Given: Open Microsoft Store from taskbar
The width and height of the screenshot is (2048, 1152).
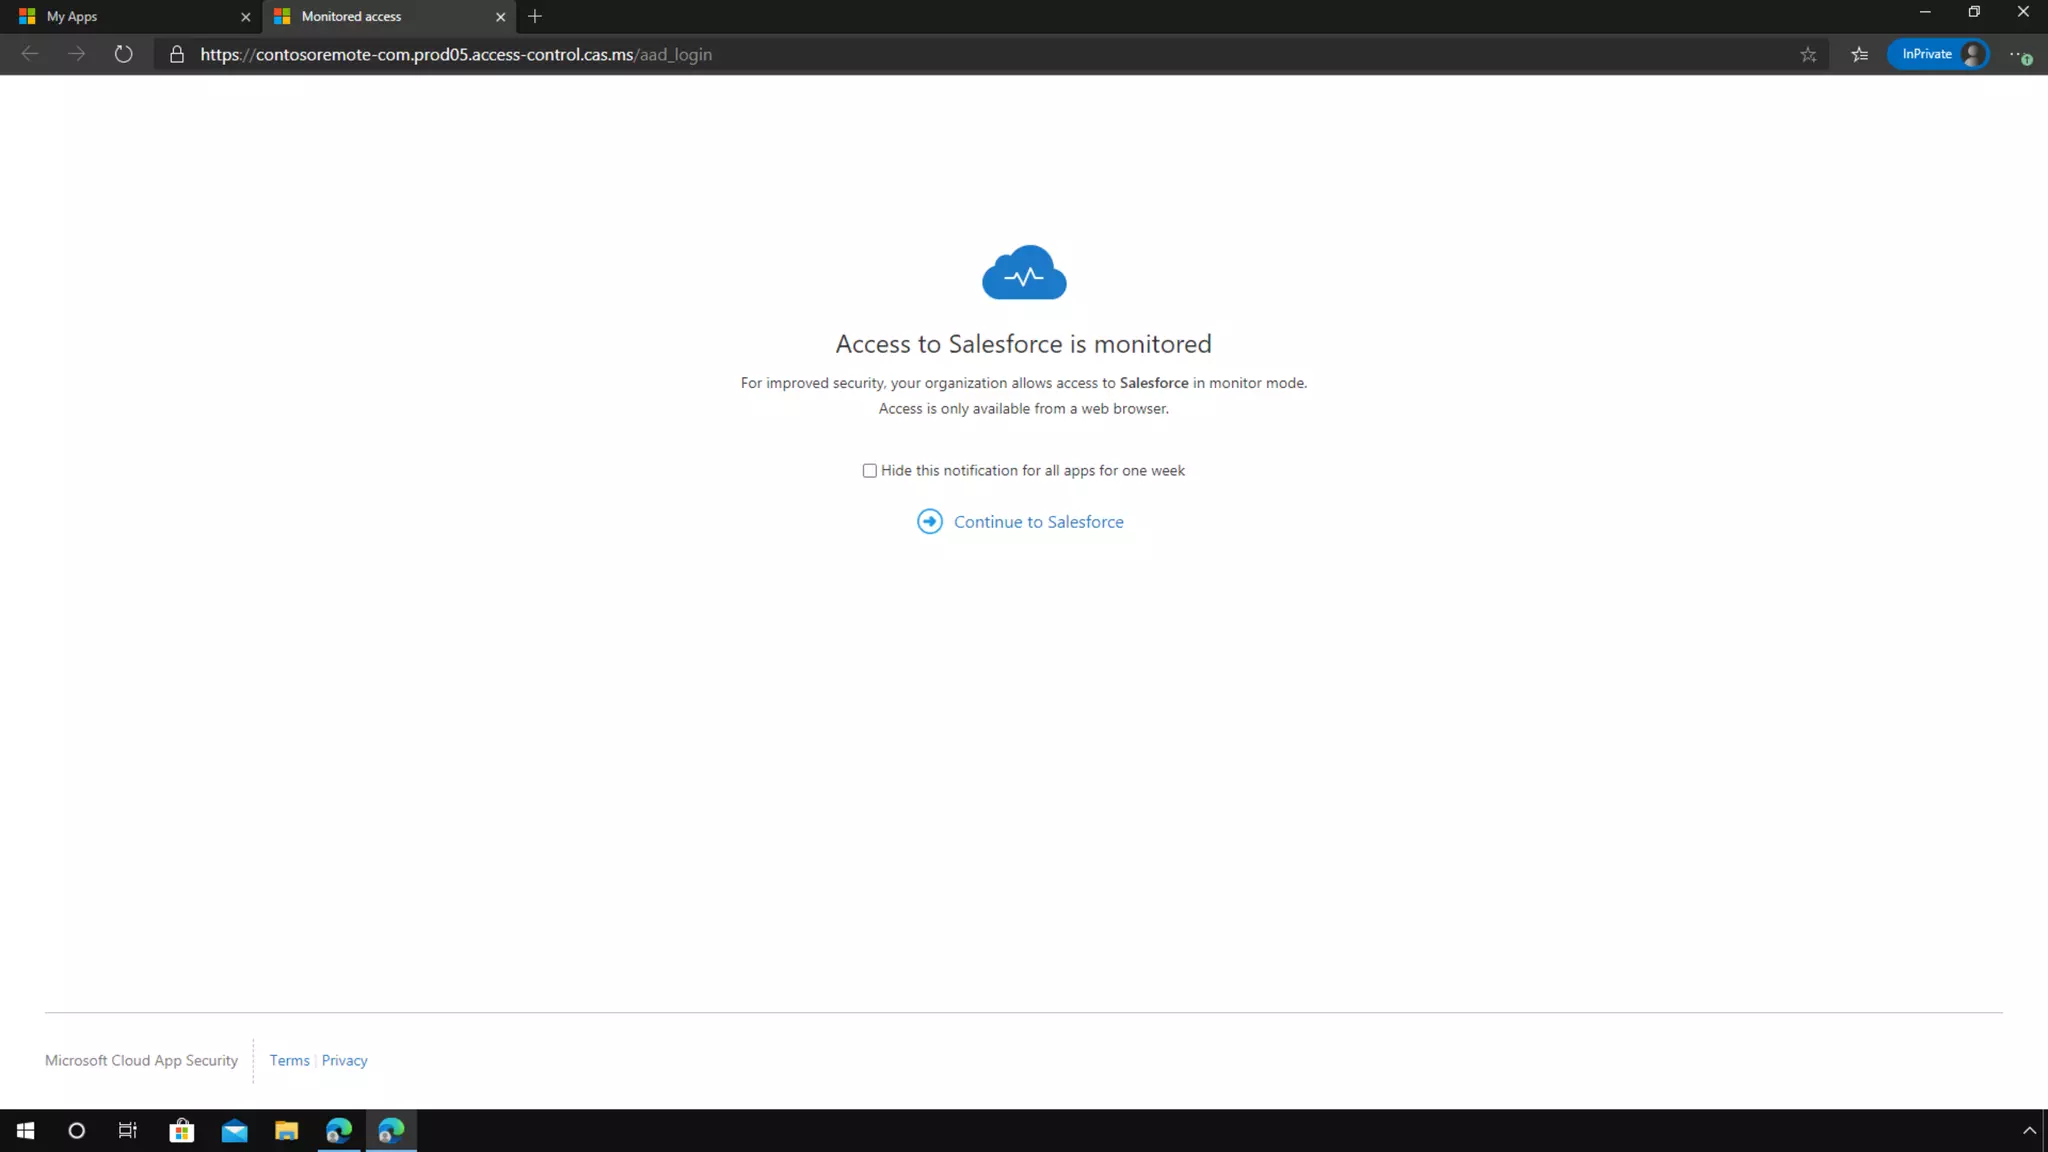Looking at the screenshot, I should (x=182, y=1130).
